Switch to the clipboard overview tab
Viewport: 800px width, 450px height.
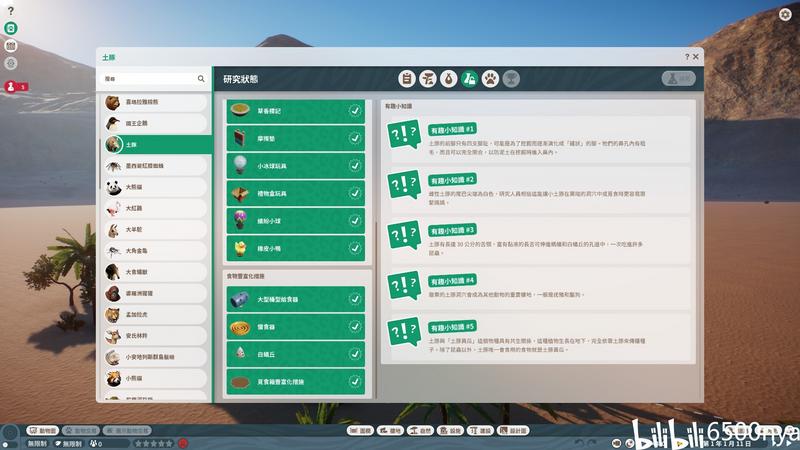click(407, 79)
